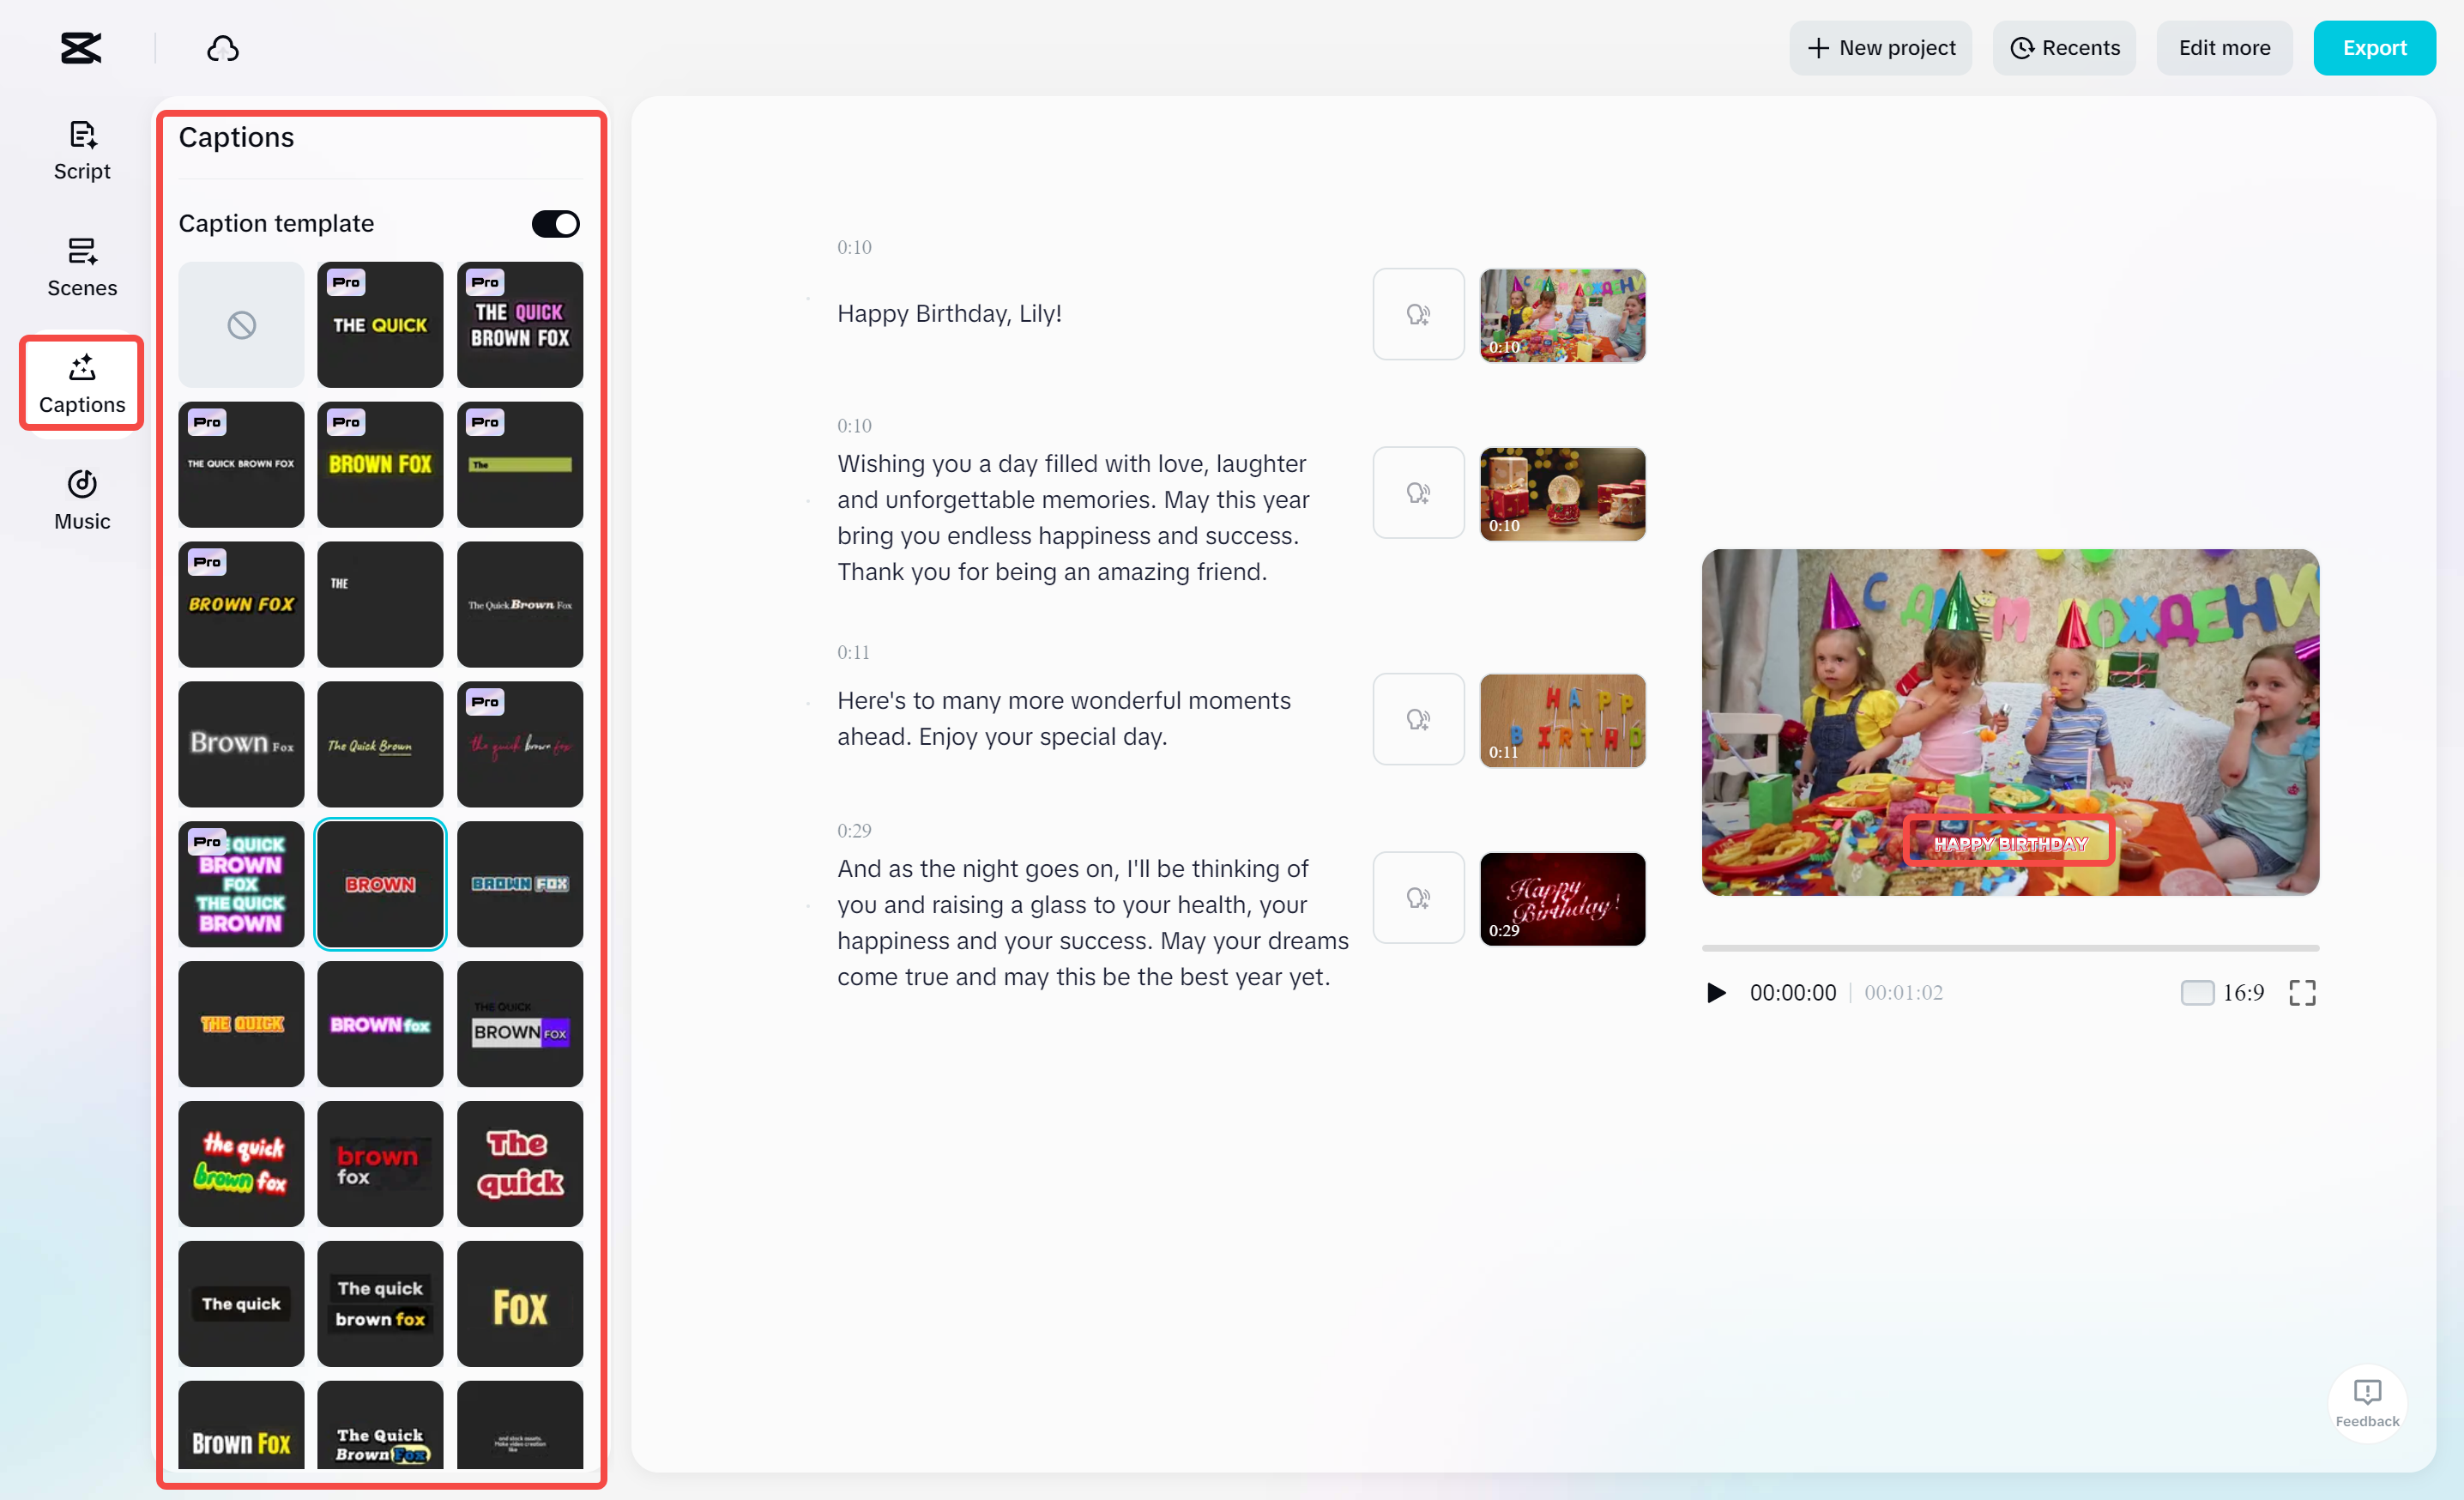The width and height of the screenshot is (2464, 1500).
Task: Toggle the Caption template switch off
Action: (555, 223)
